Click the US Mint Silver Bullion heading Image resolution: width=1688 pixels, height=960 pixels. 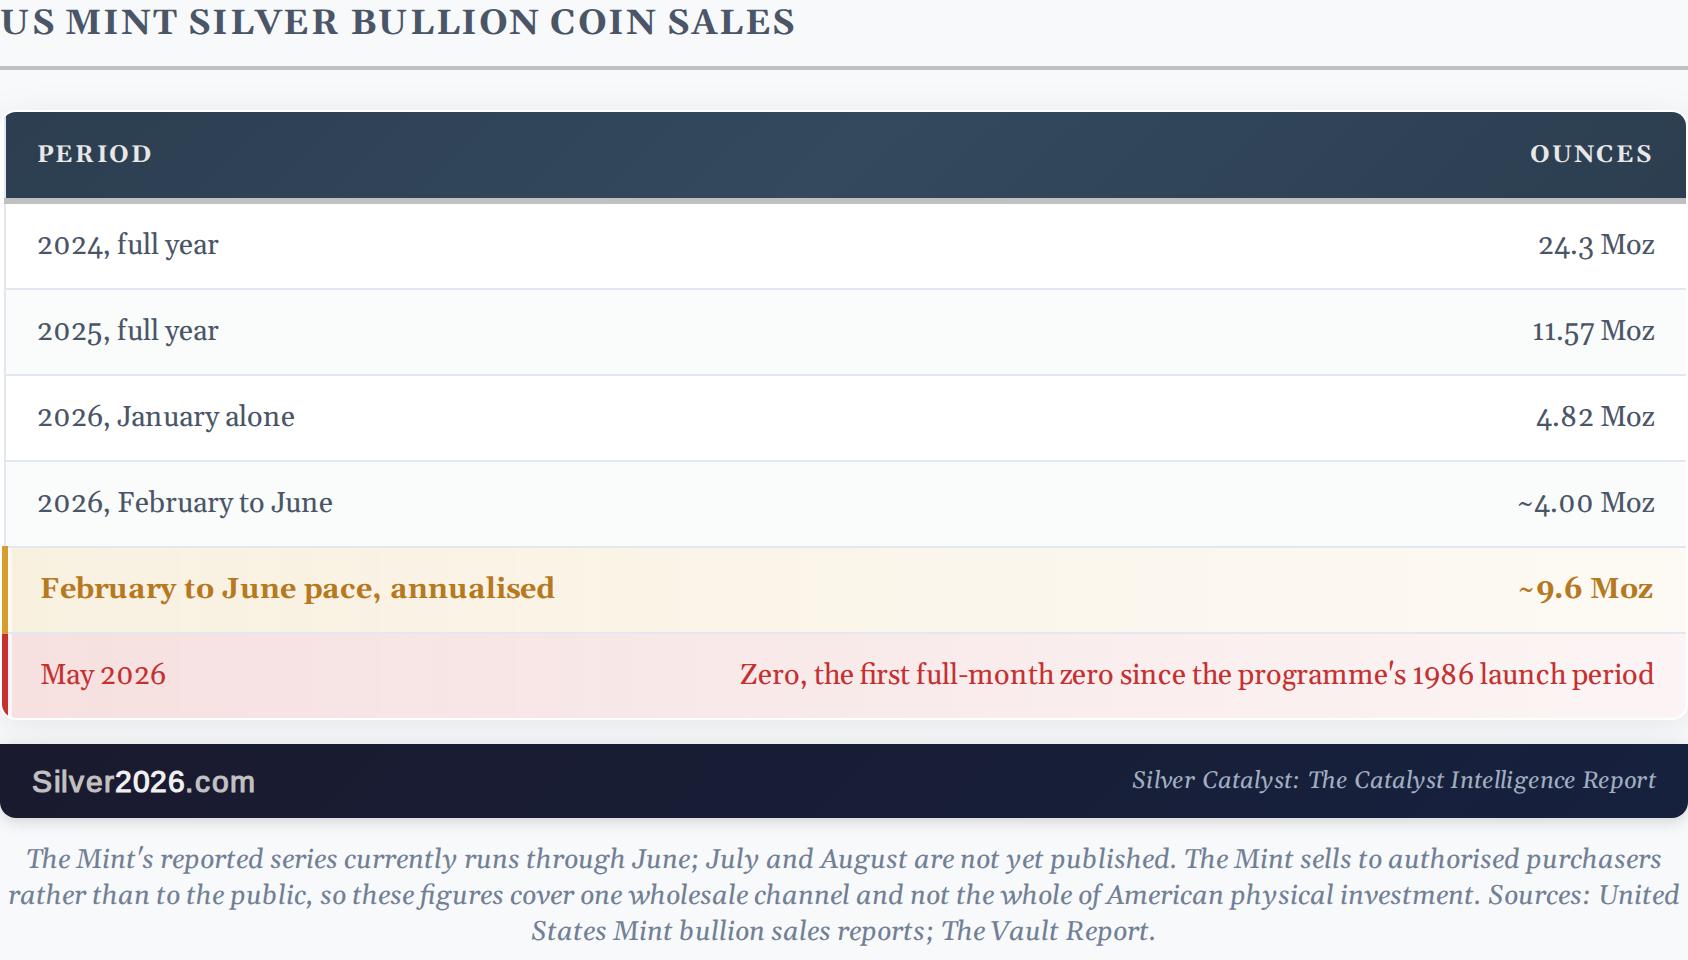point(398,22)
